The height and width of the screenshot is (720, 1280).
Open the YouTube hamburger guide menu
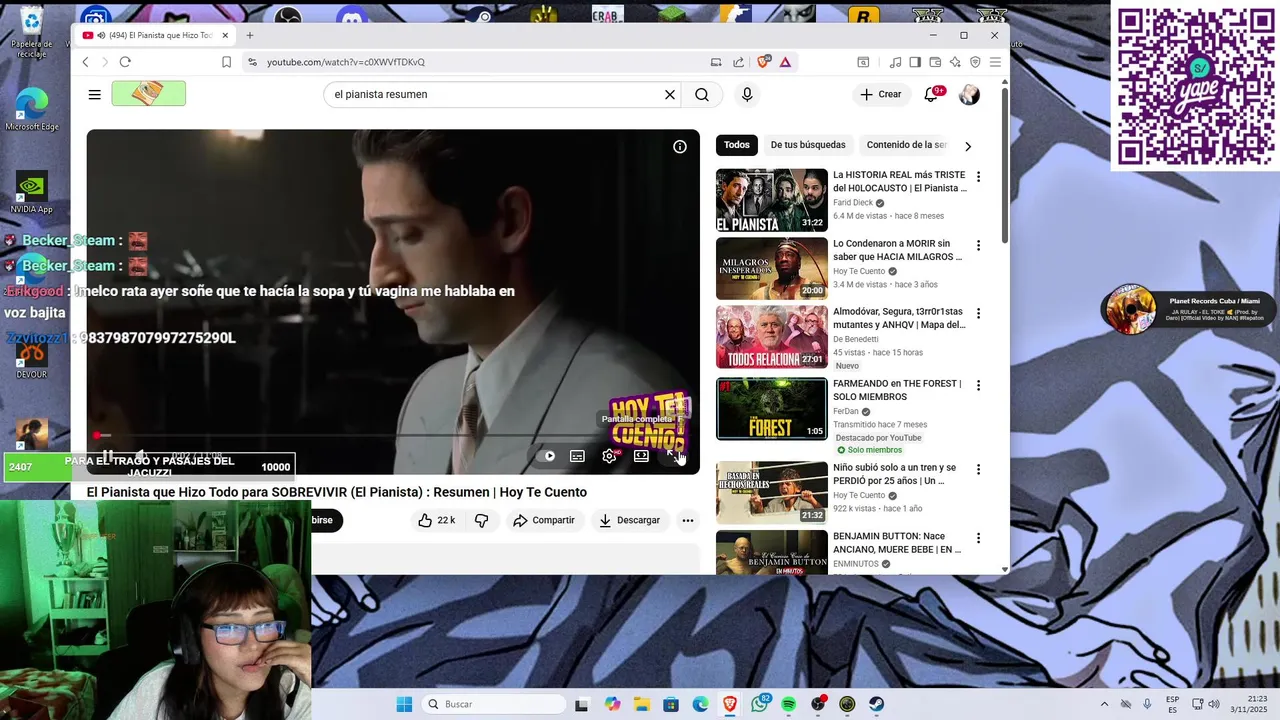[94, 94]
